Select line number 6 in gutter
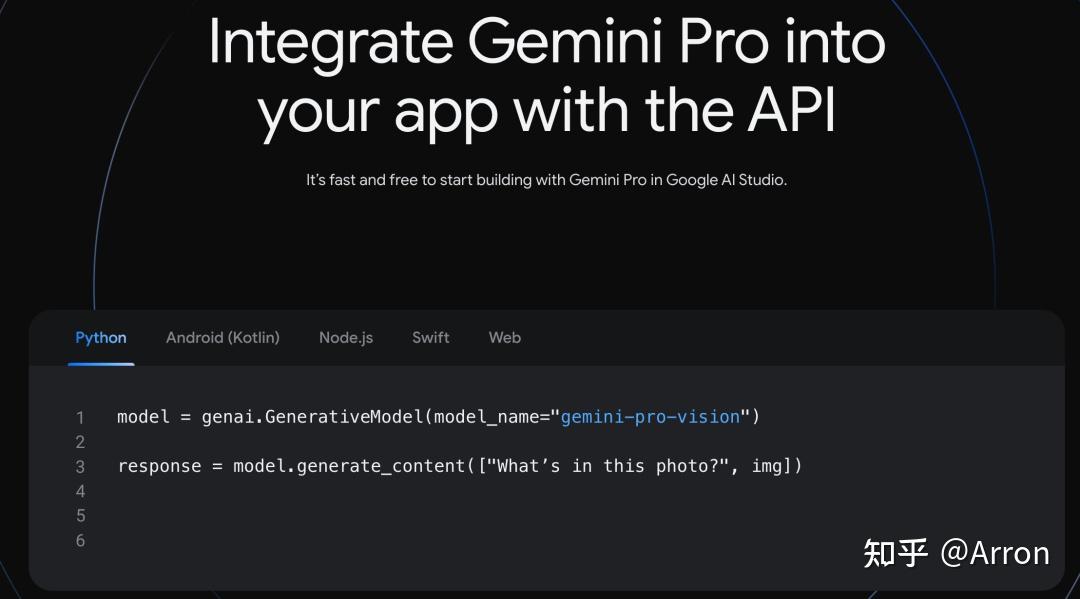The image size is (1080, 599). [x=80, y=540]
